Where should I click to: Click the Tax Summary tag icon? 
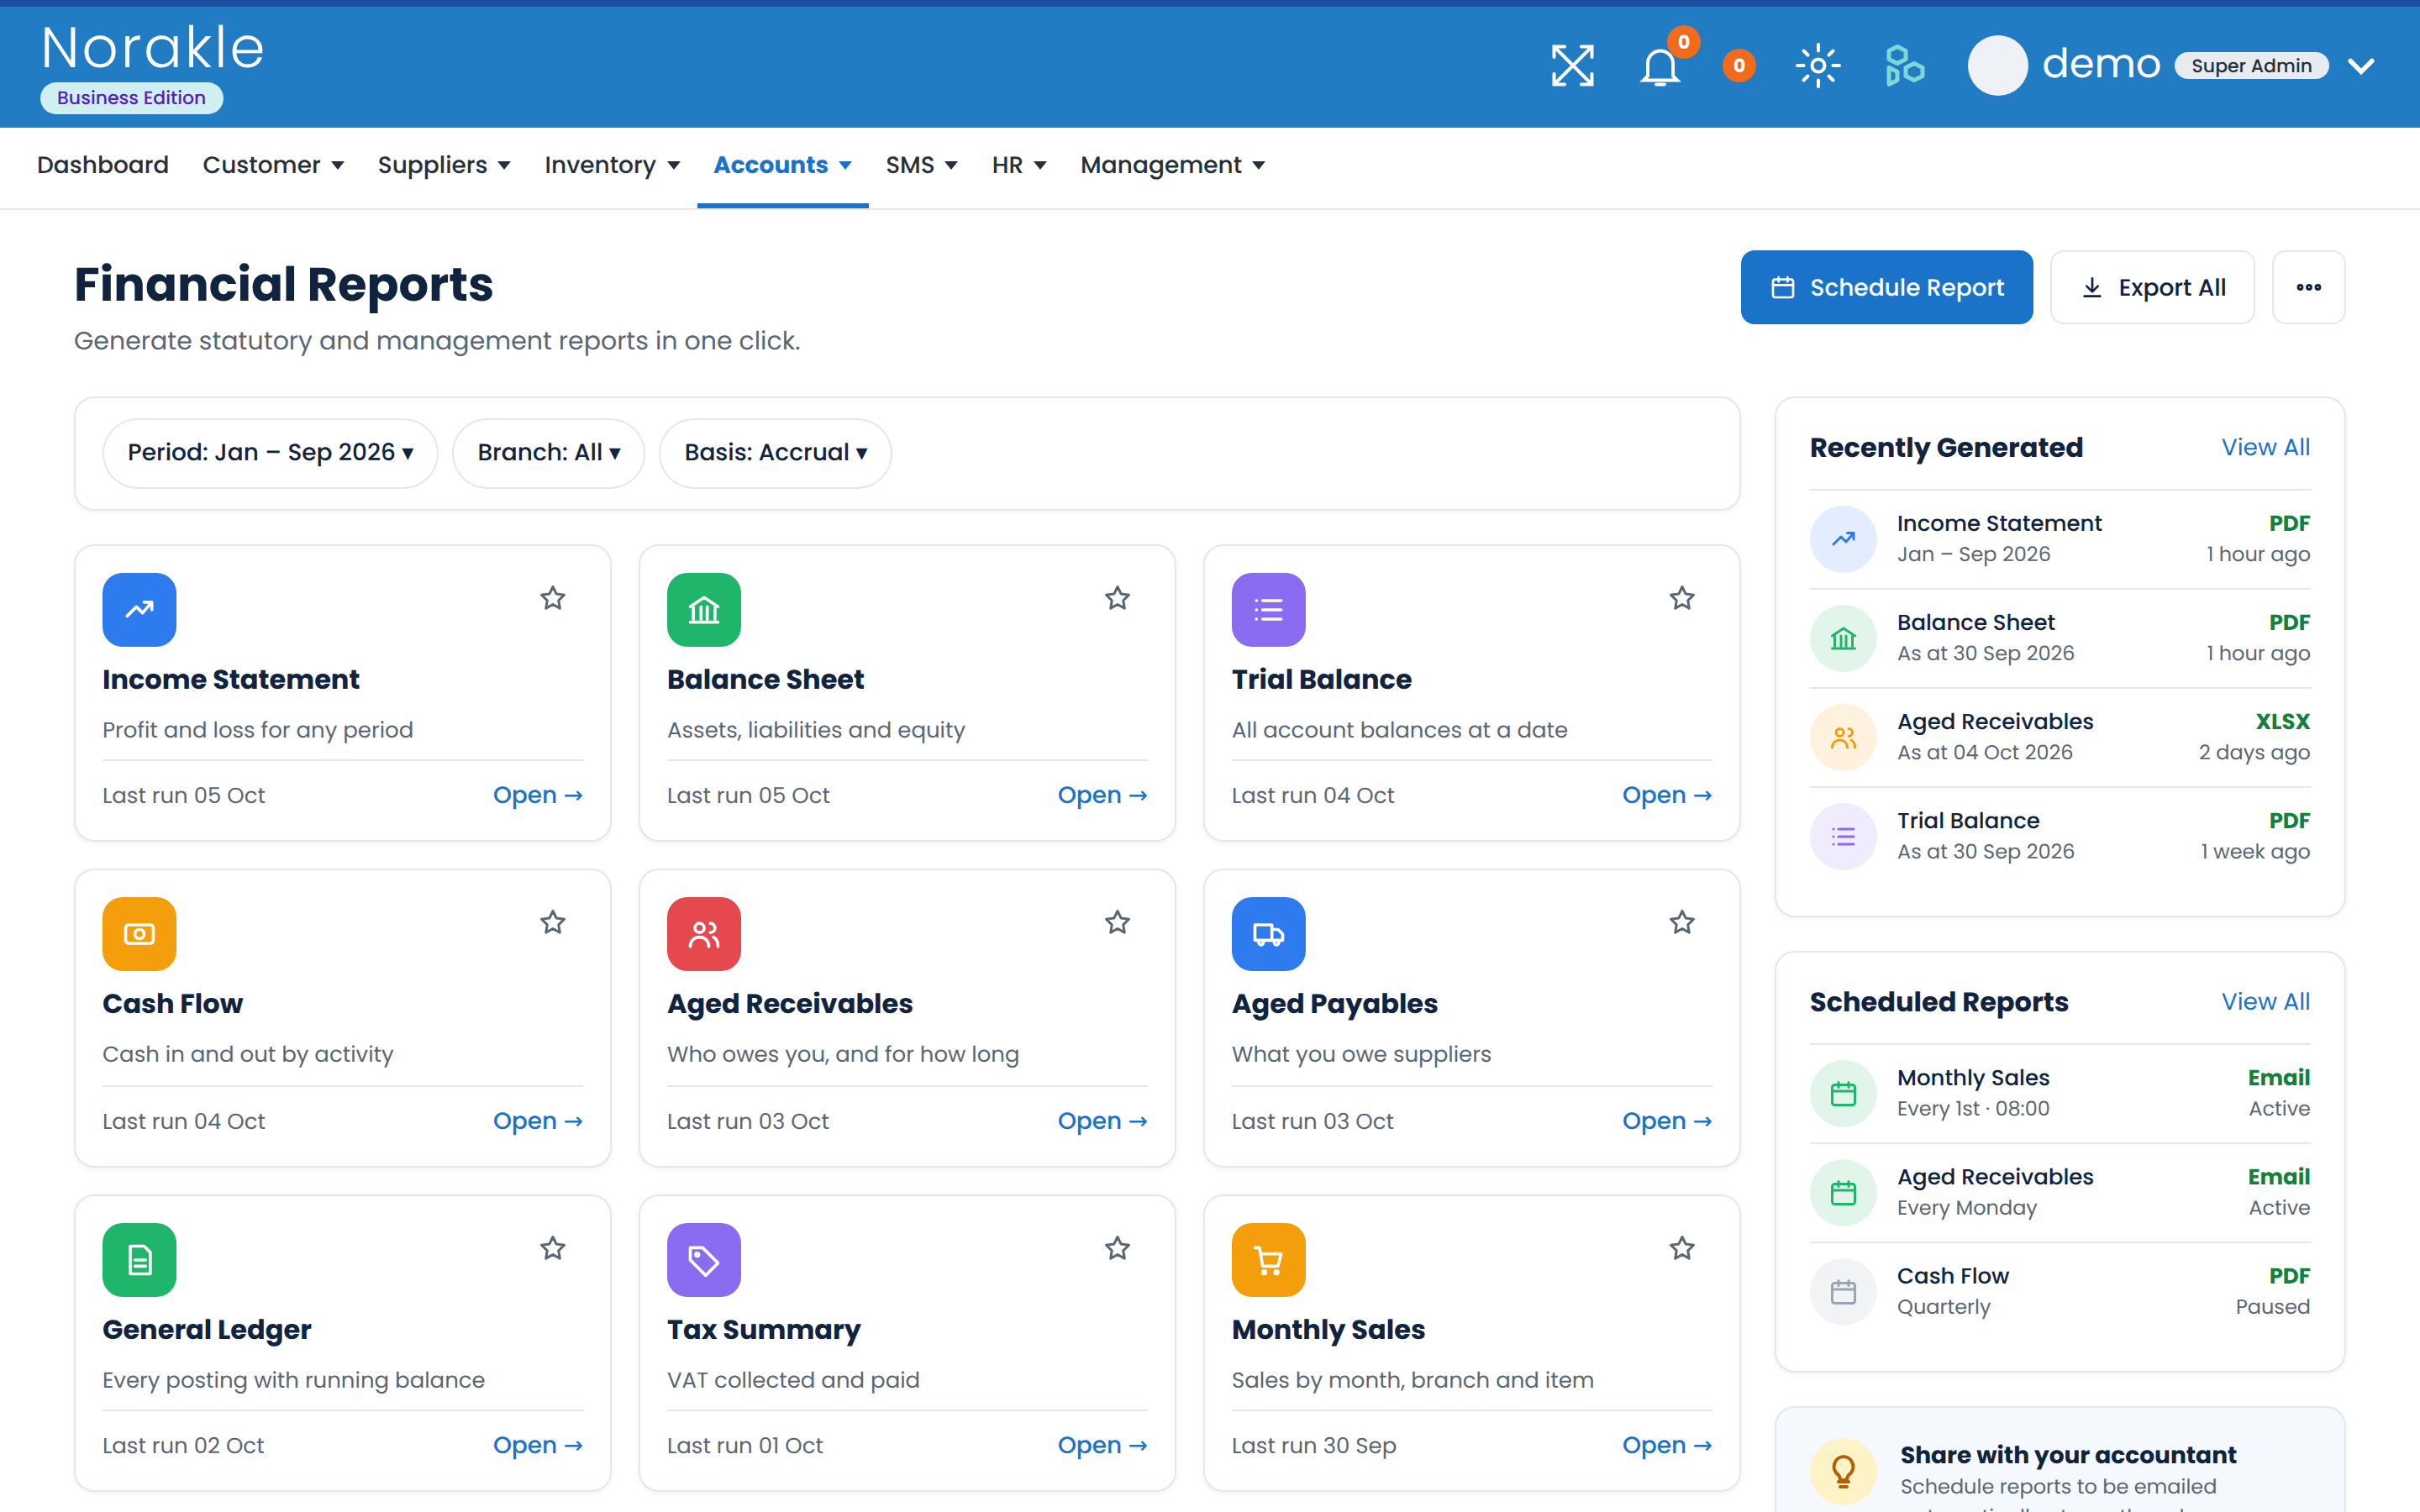point(704,1259)
